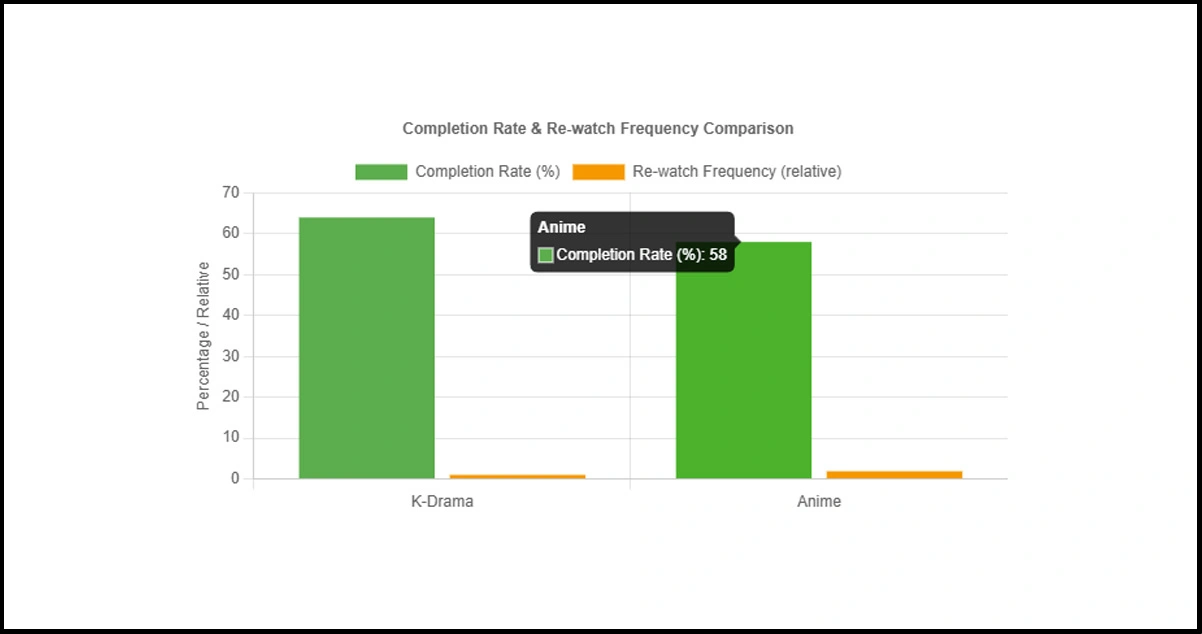
Task: Click the Anime orange re-watch bar
Action: tap(894, 474)
